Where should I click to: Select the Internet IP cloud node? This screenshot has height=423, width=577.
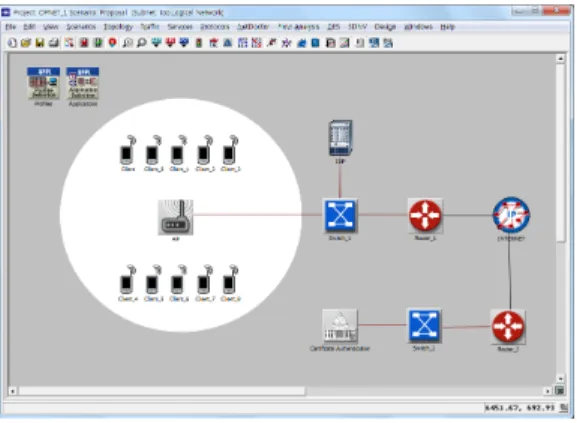pyautogui.click(x=511, y=215)
